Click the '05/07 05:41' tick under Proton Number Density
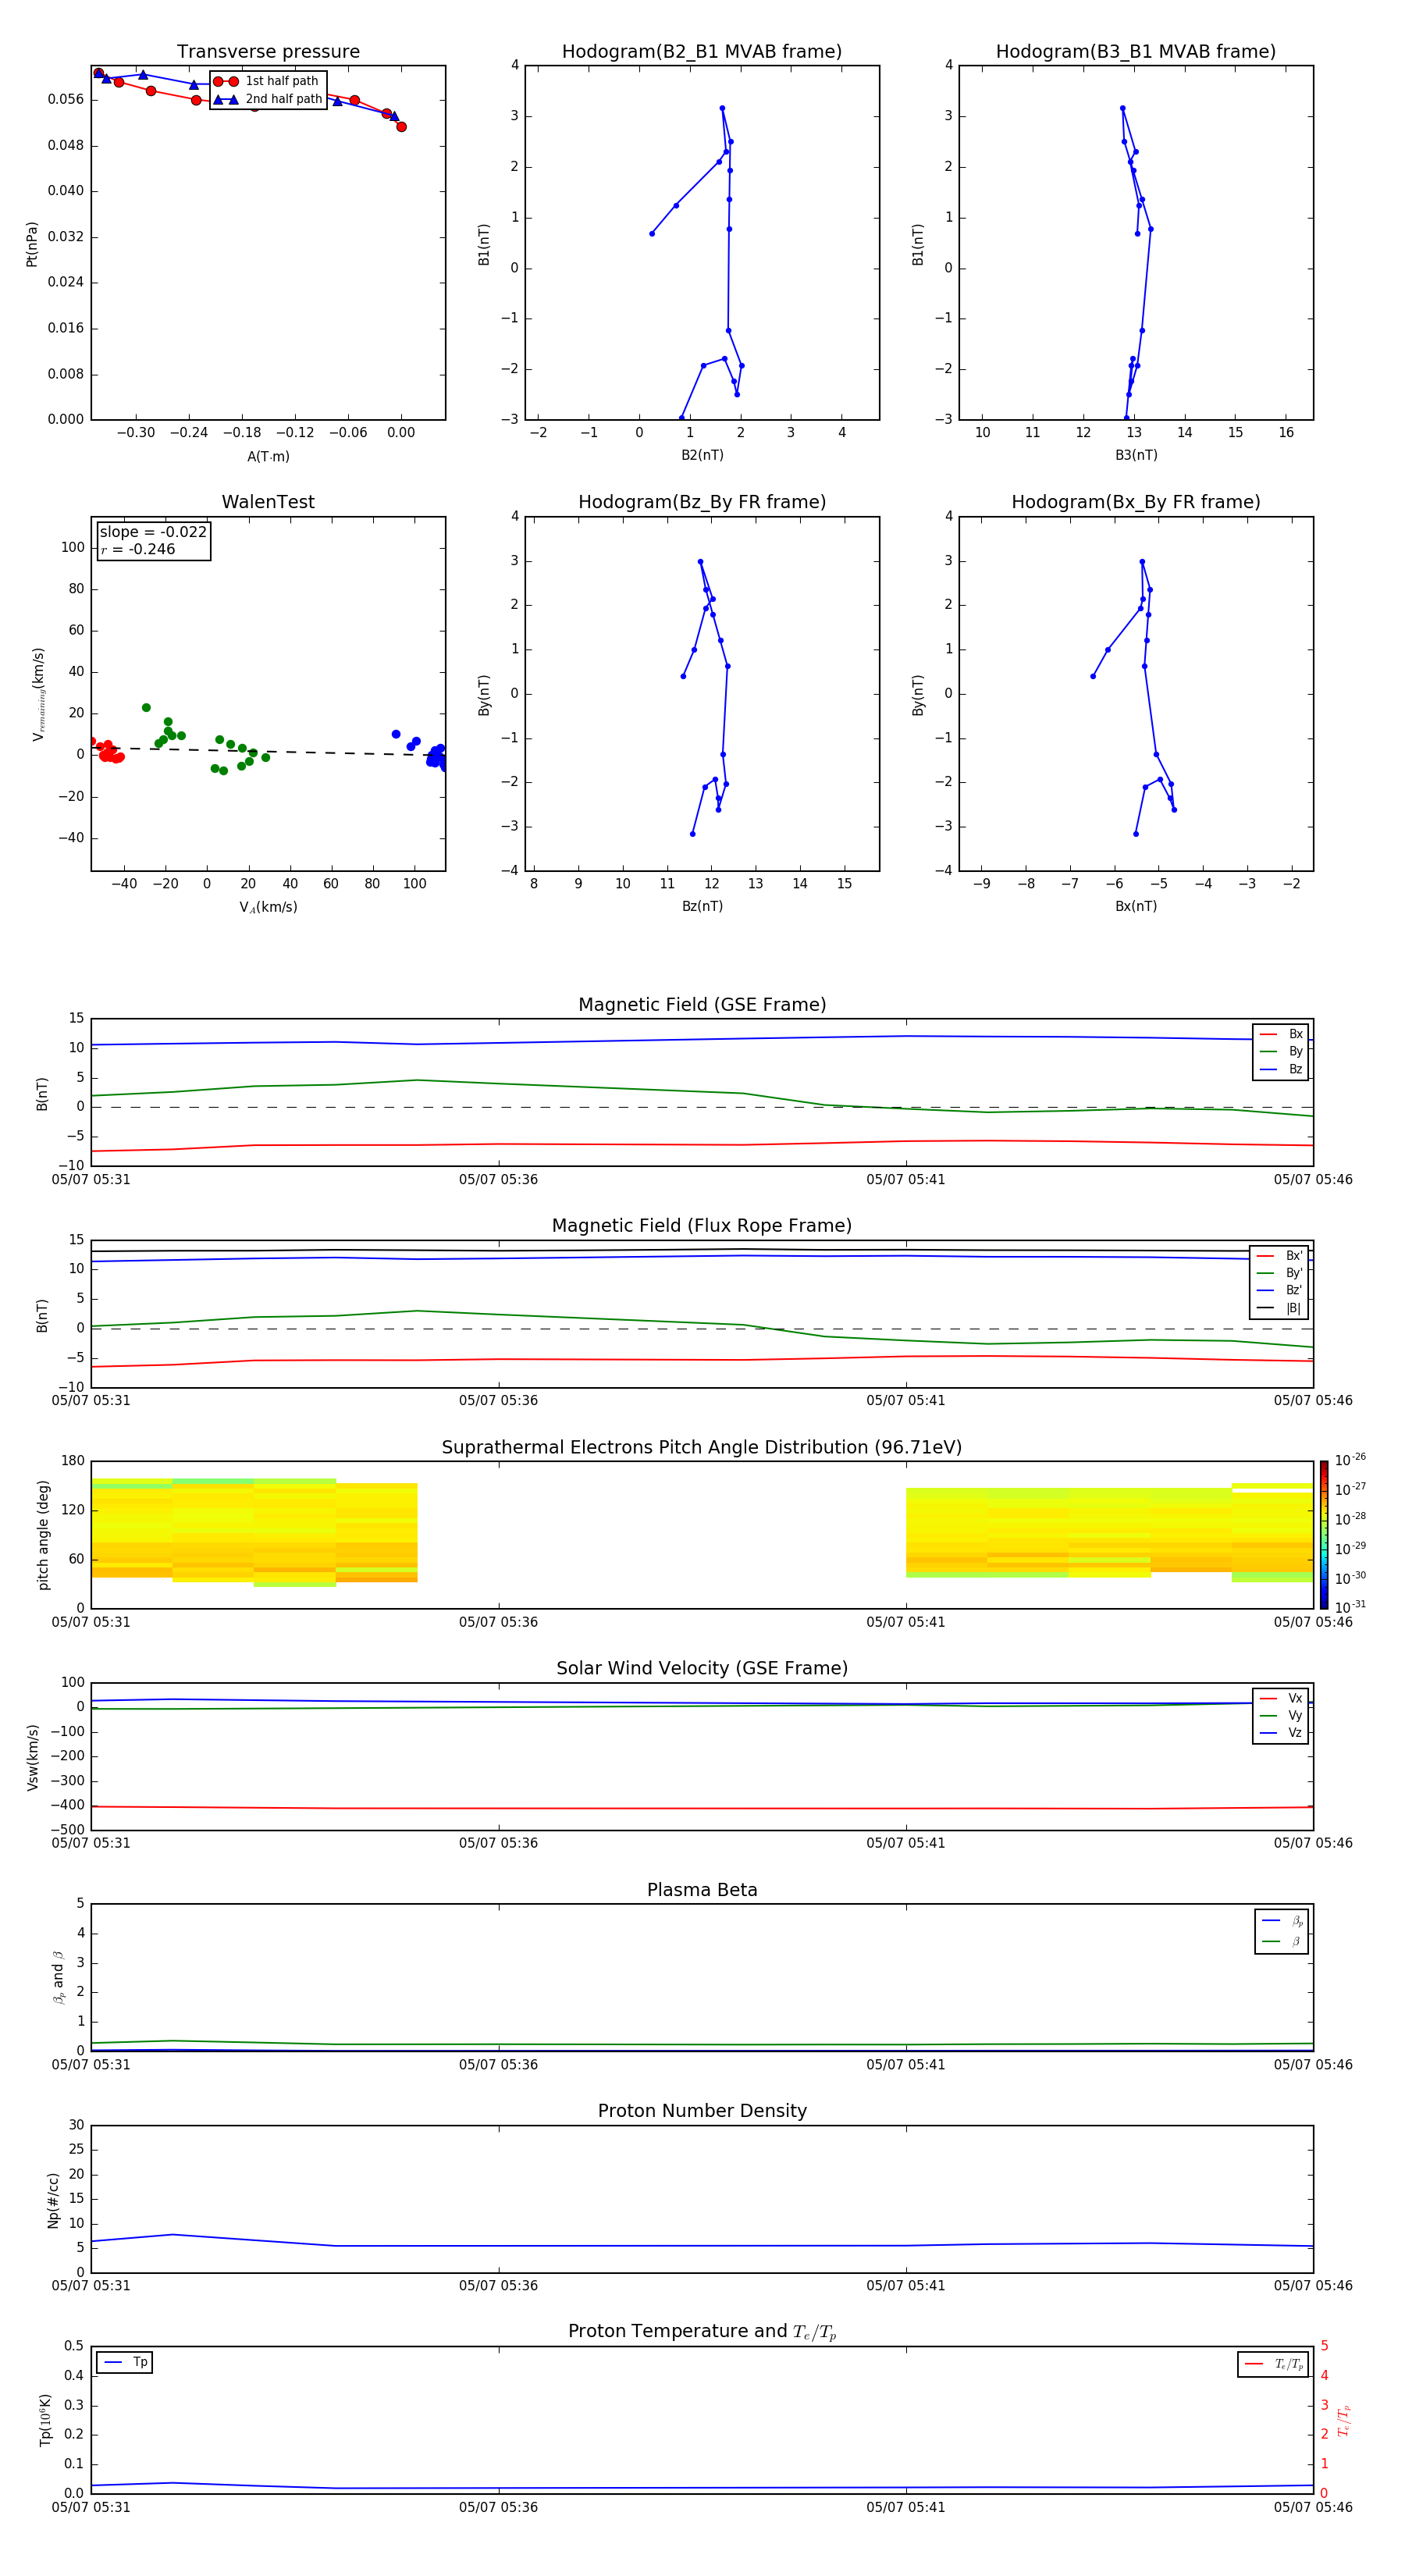The height and width of the screenshot is (2576, 1405). [906, 2286]
